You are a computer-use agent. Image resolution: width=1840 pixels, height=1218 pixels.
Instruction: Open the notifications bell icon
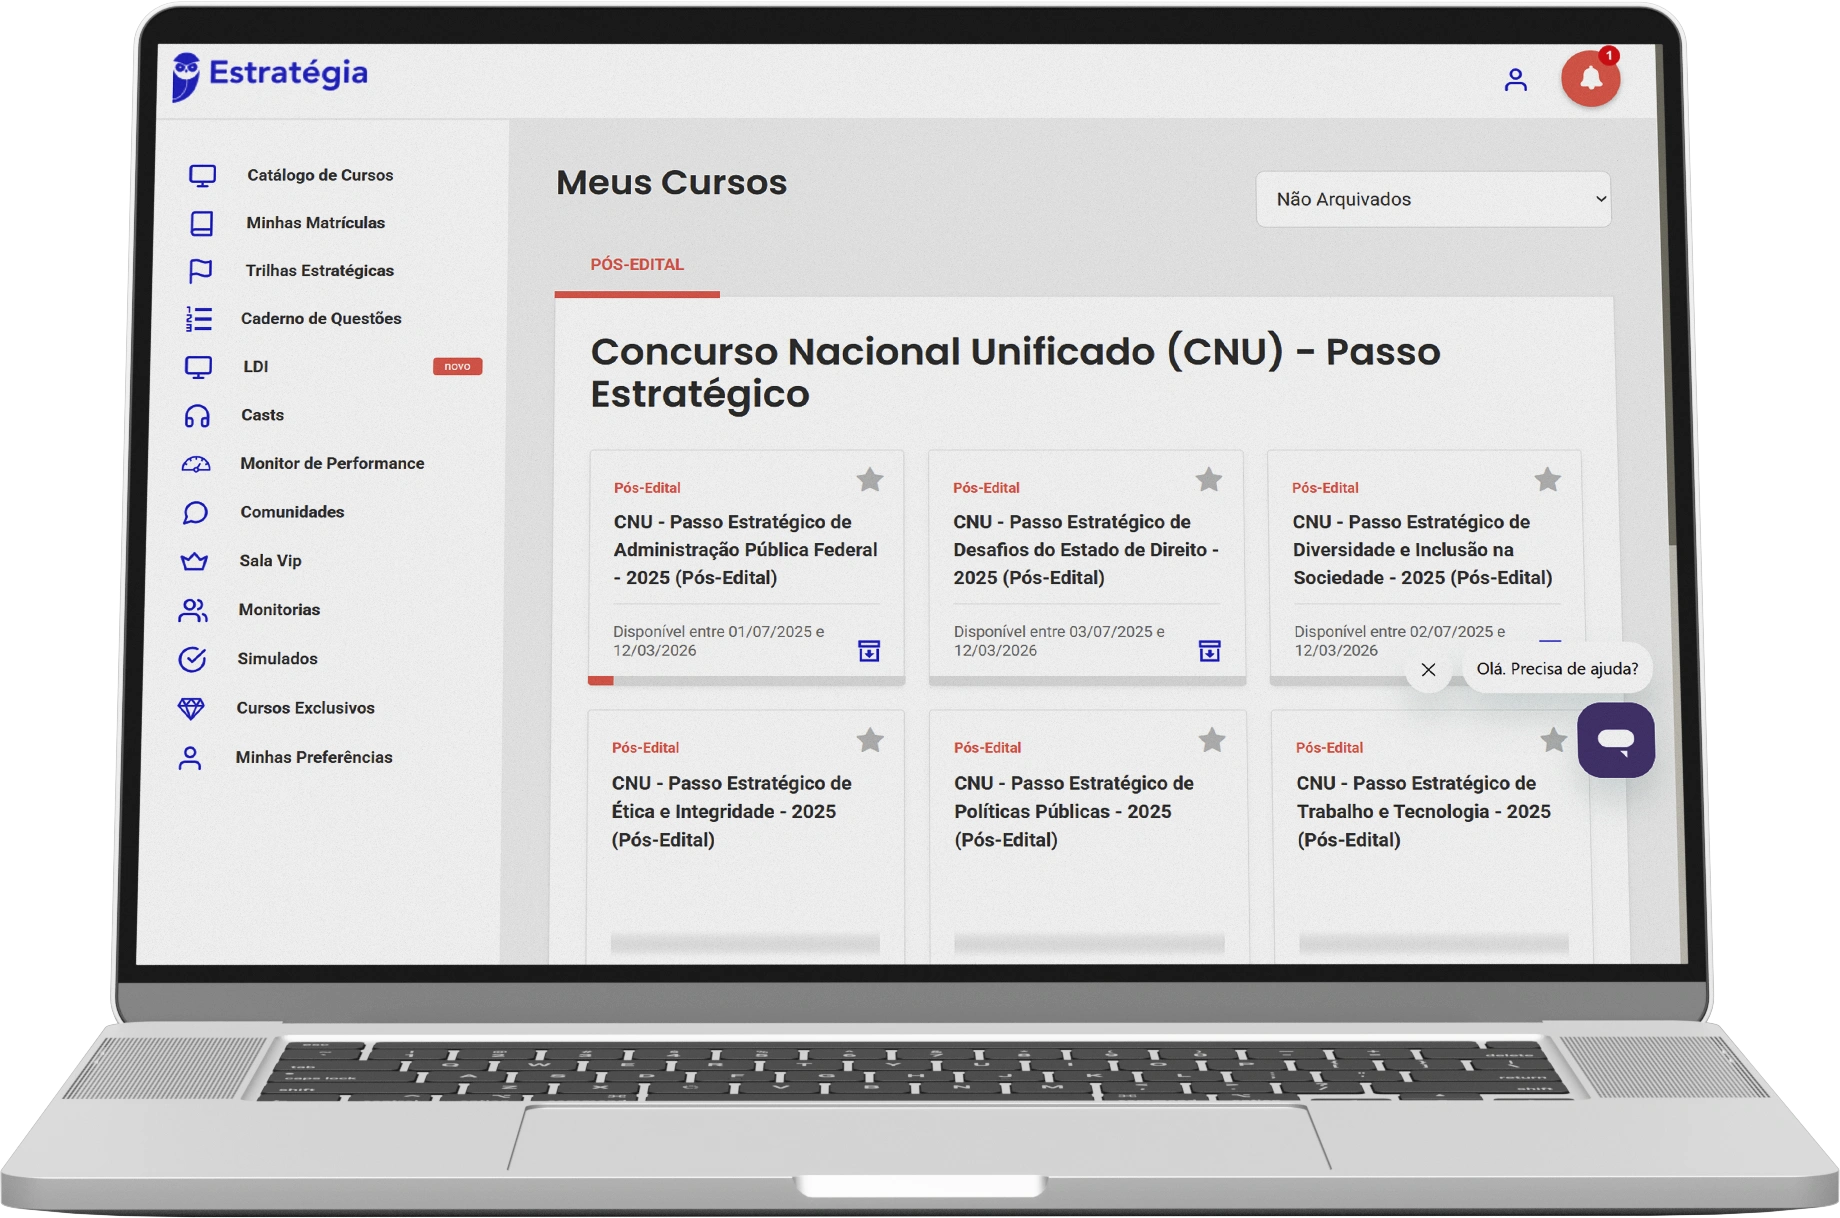click(x=1590, y=79)
